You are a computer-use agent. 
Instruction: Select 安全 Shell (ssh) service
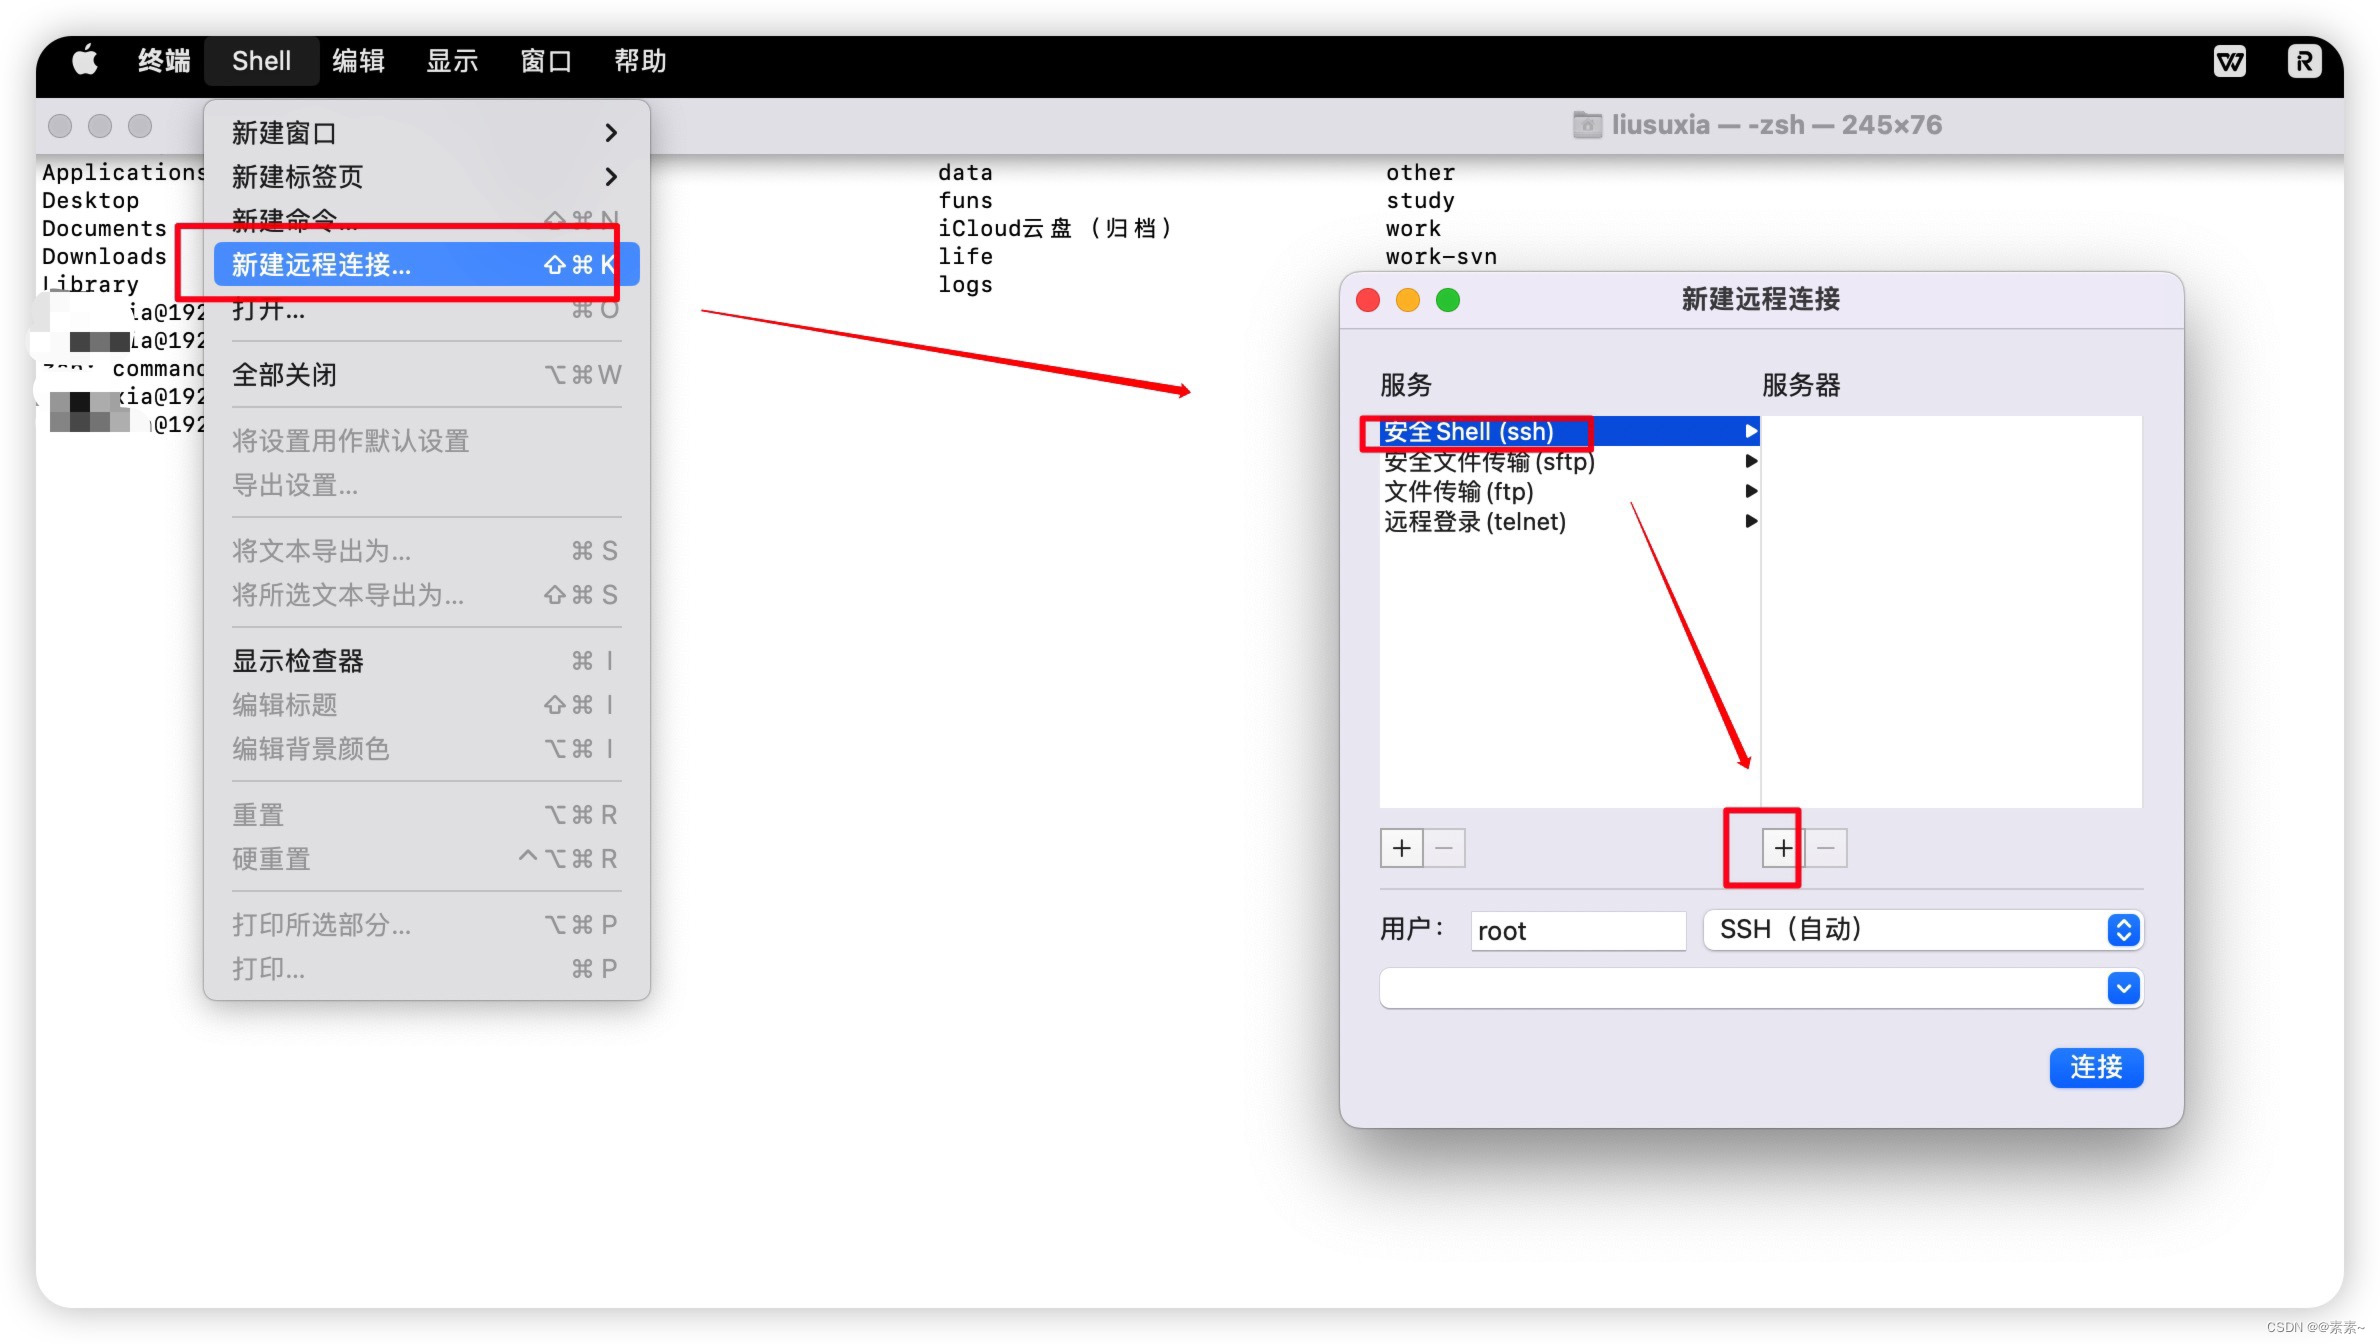(x=1563, y=432)
